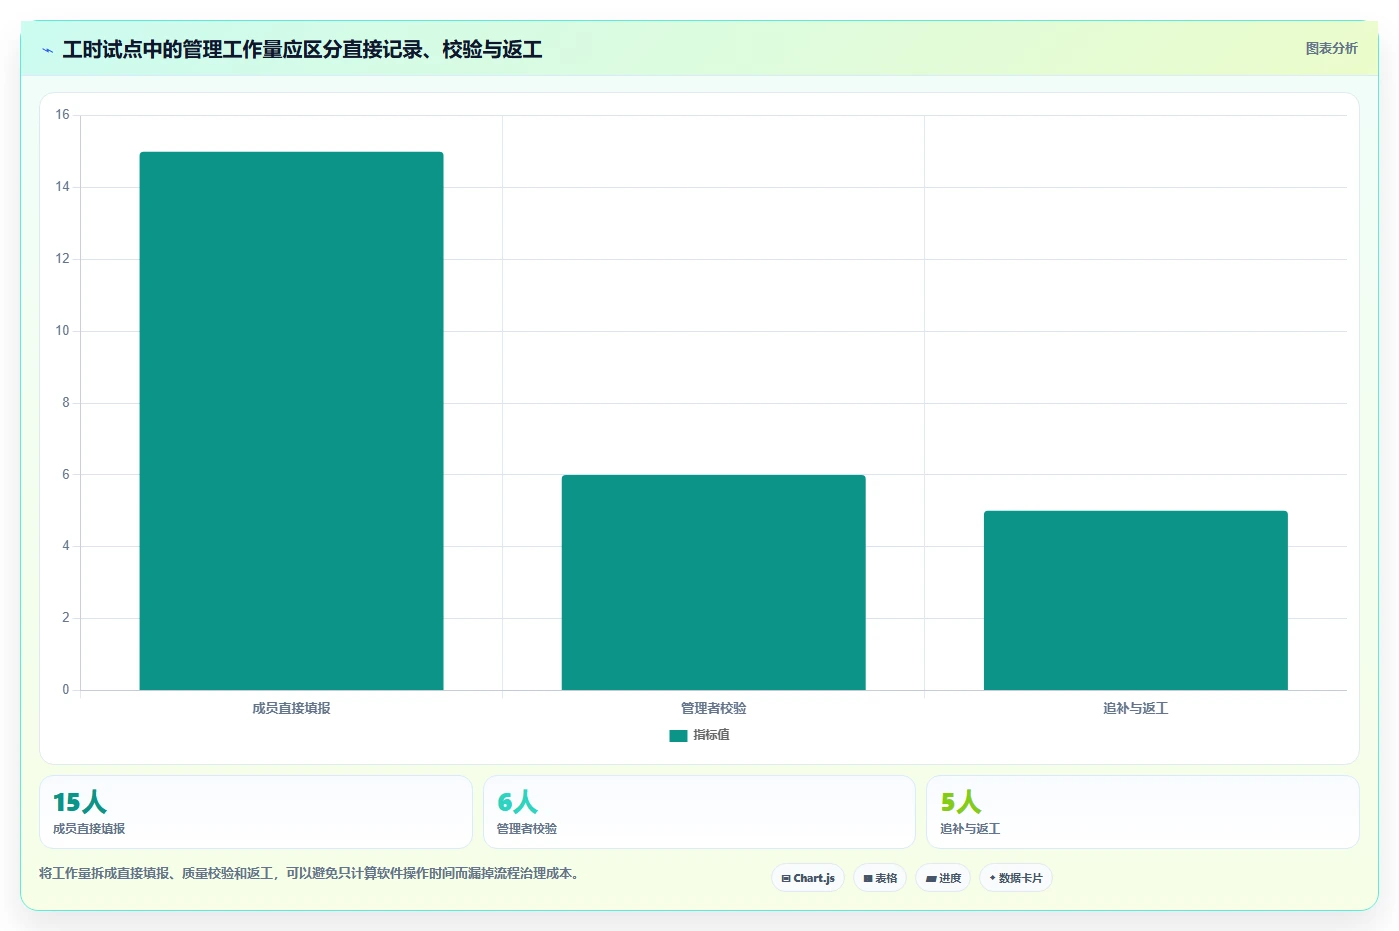The height and width of the screenshot is (931, 1399).
Task: Open the 6人 管理者校验 data card
Action: coord(699,812)
